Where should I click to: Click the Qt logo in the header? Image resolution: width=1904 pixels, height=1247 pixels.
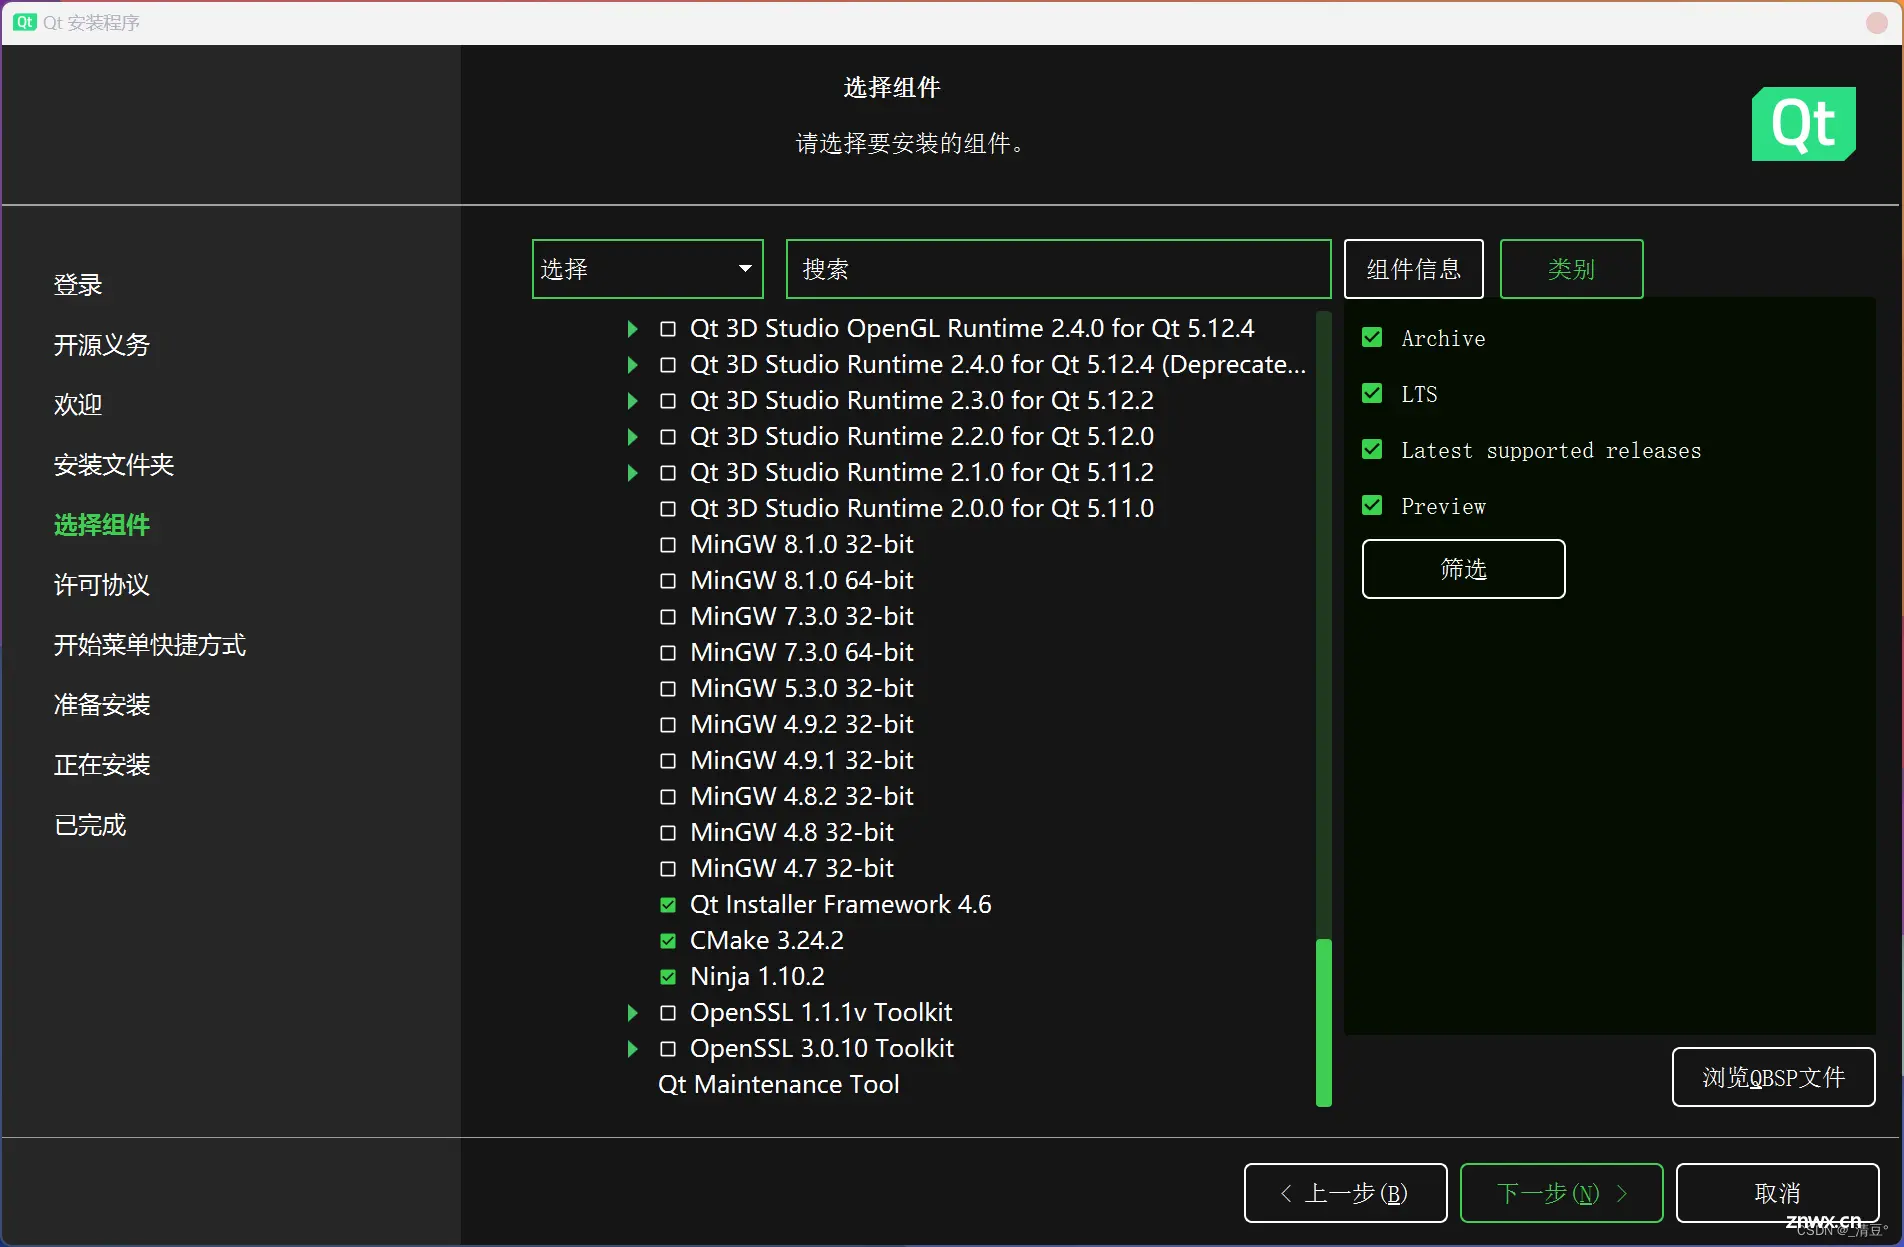point(1803,124)
